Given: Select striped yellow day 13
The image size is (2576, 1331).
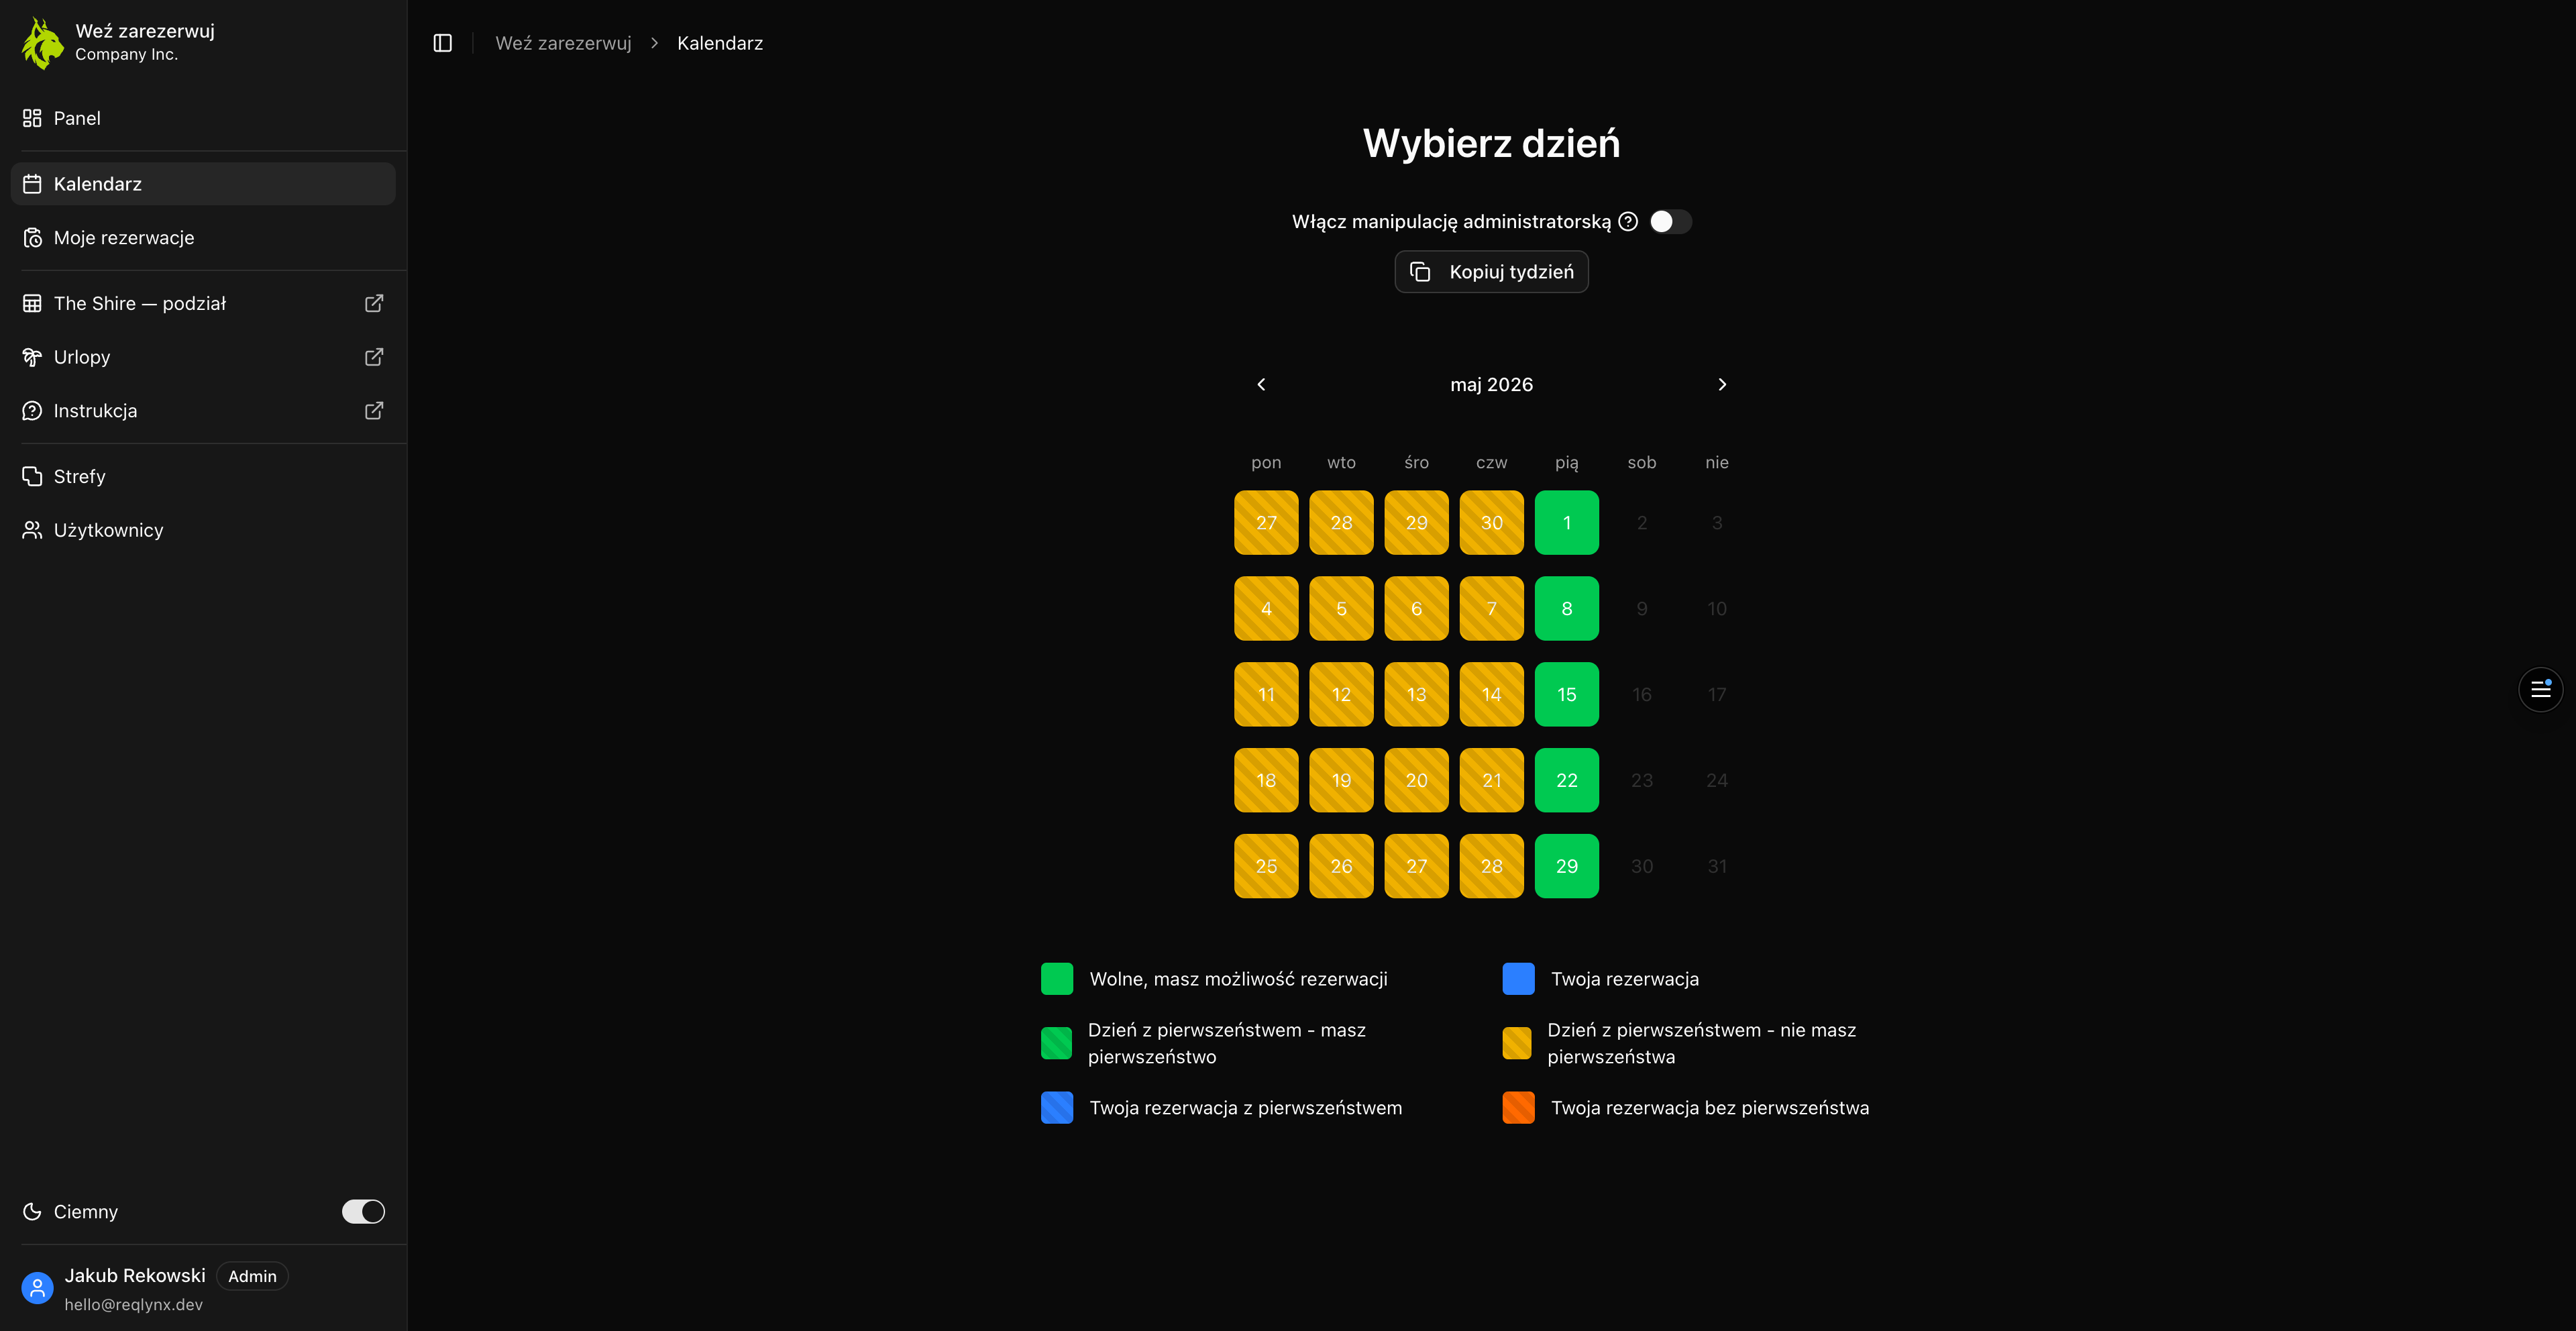Looking at the screenshot, I should (1416, 694).
